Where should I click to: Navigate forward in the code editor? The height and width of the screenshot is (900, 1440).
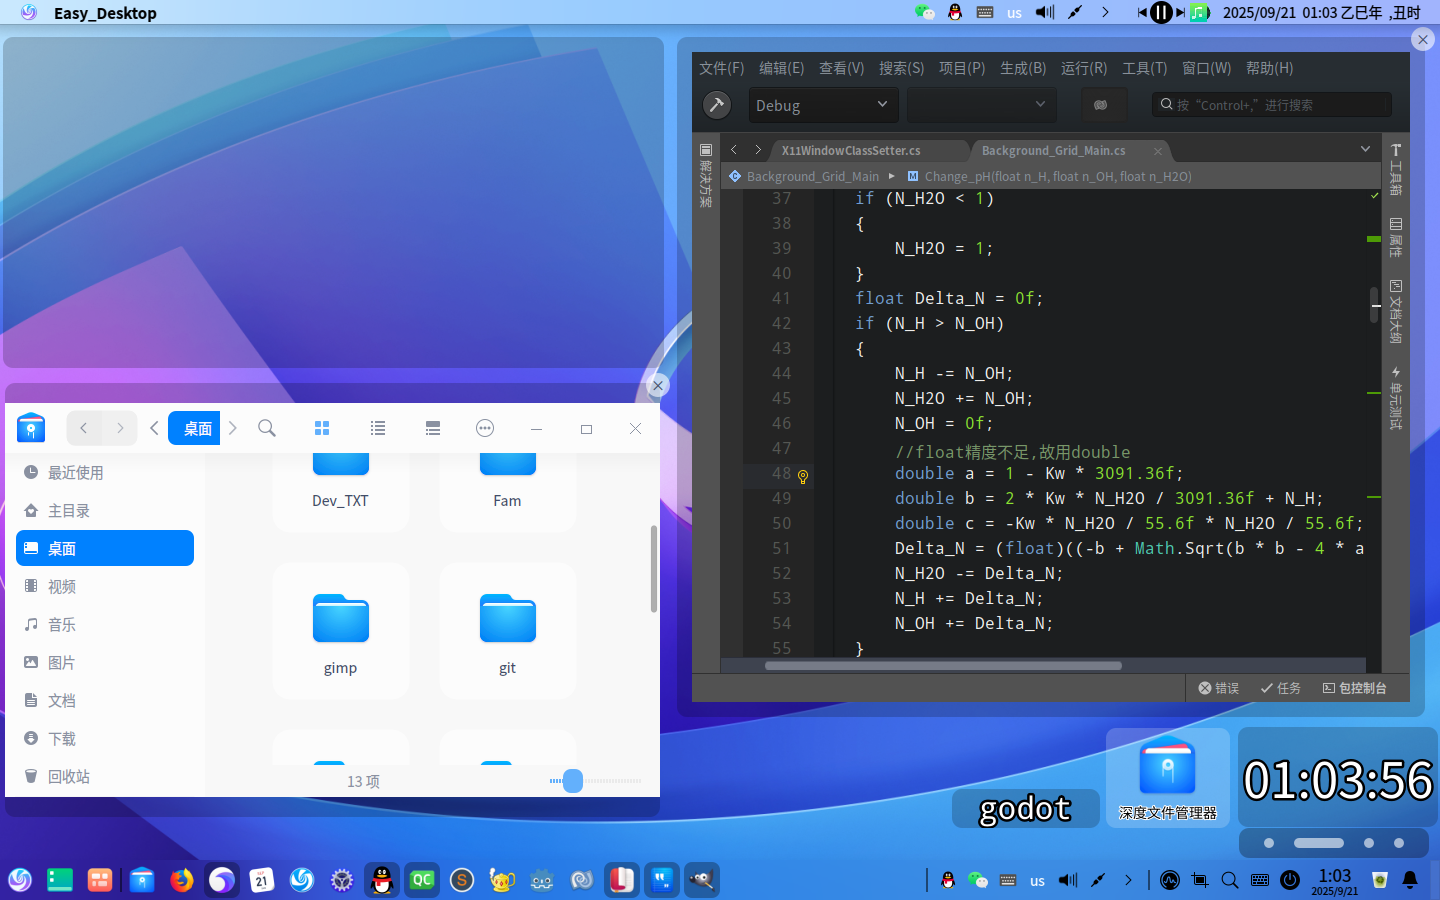point(758,150)
